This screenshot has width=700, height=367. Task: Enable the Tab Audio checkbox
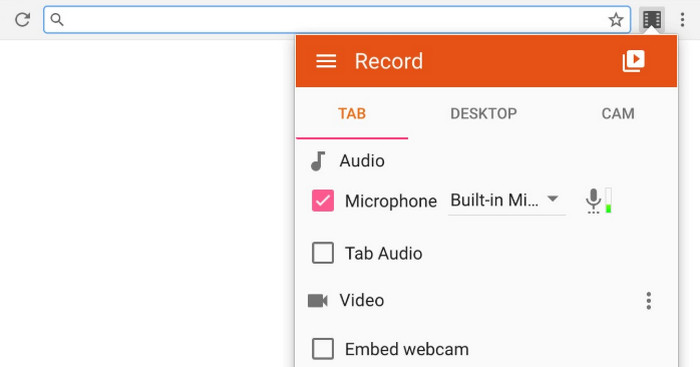[x=323, y=253]
